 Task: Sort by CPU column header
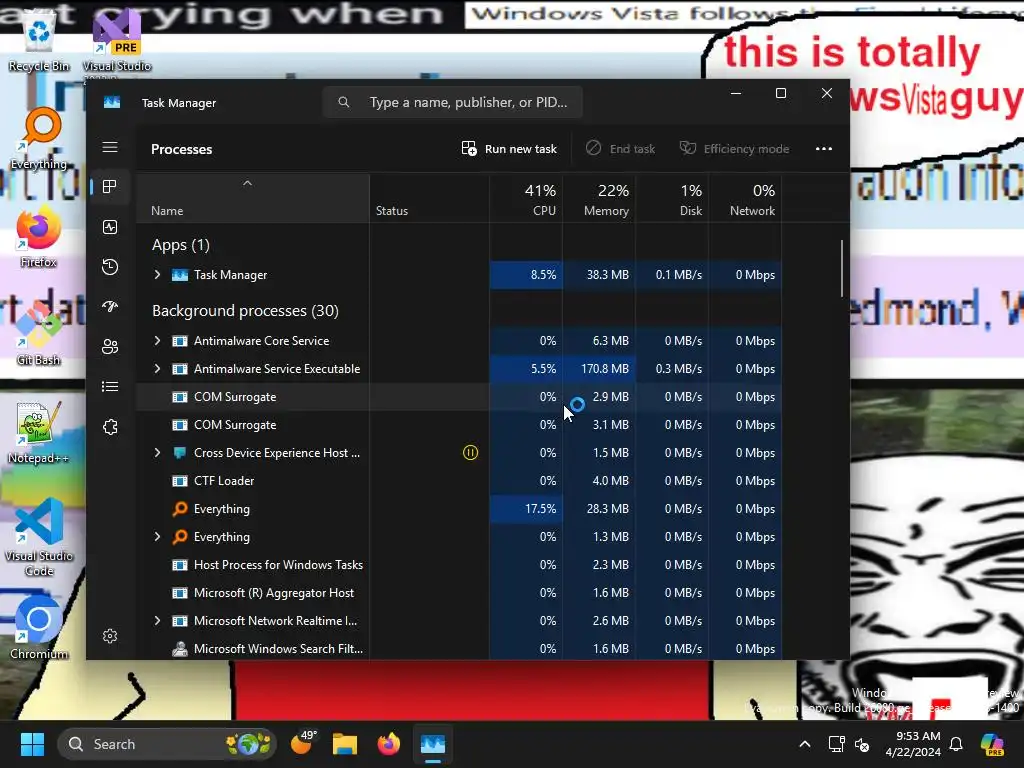[526, 199]
